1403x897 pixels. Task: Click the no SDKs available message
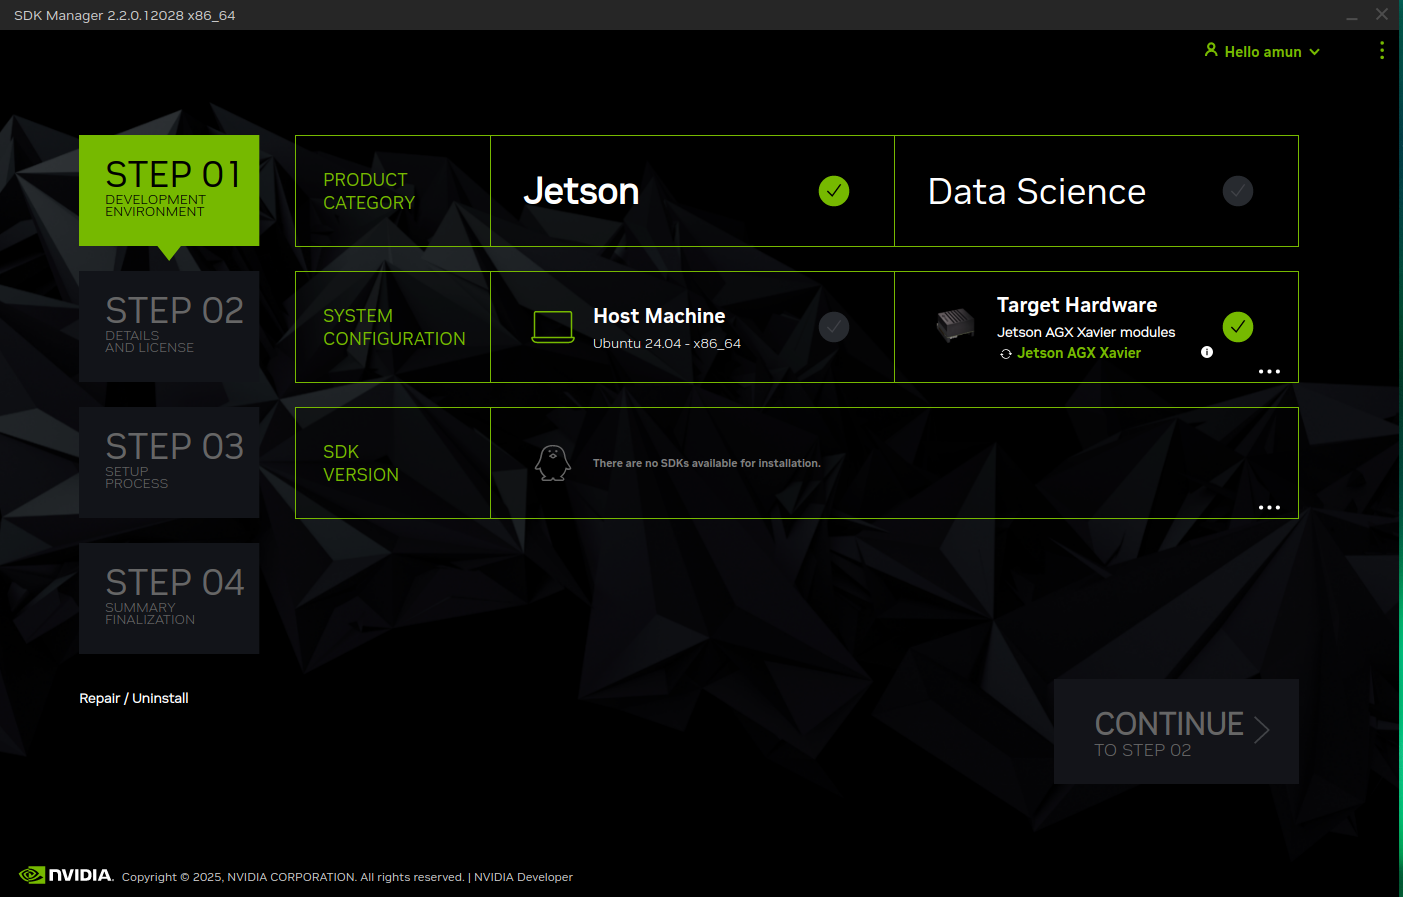pyautogui.click(x=707, y=463)
